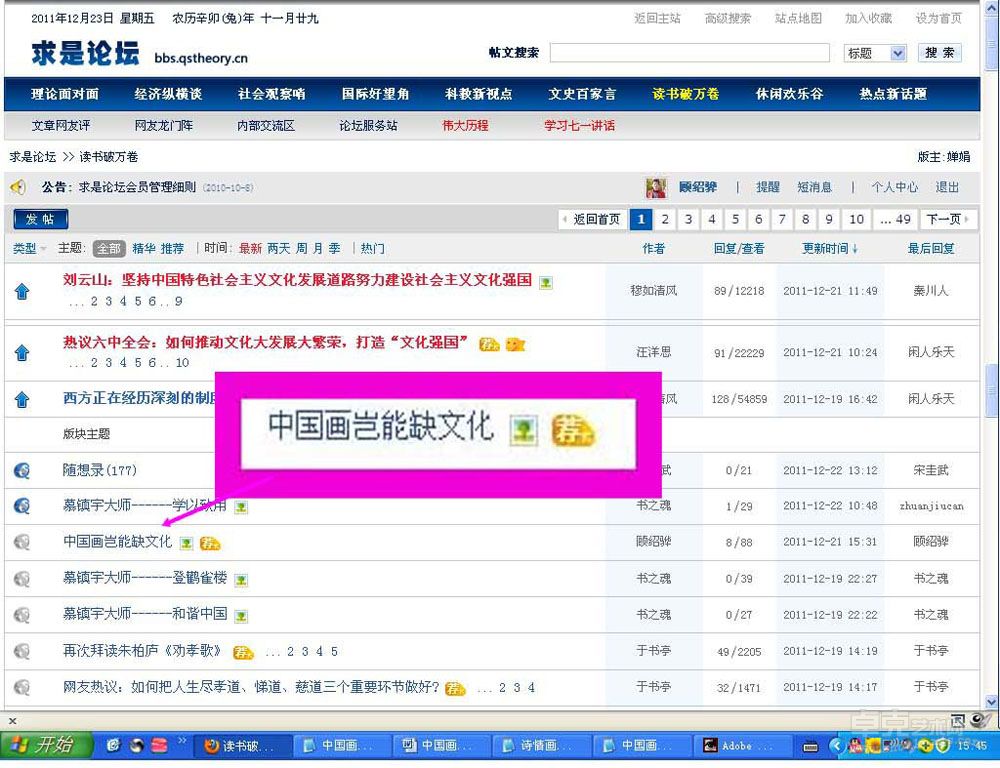The height and width of the screenshot is (768, 1000).
Task: Jump to page 9 of 刘云山 thread
Action: coord(179,302)
